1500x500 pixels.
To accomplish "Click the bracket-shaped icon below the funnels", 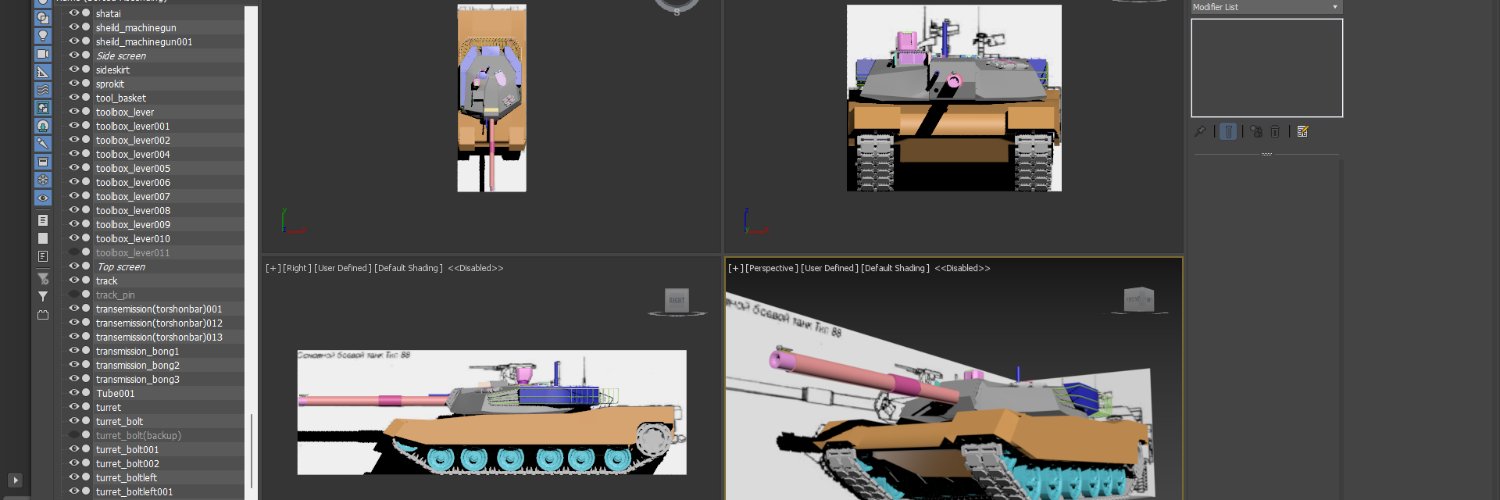I will click(x=43, y=315).
